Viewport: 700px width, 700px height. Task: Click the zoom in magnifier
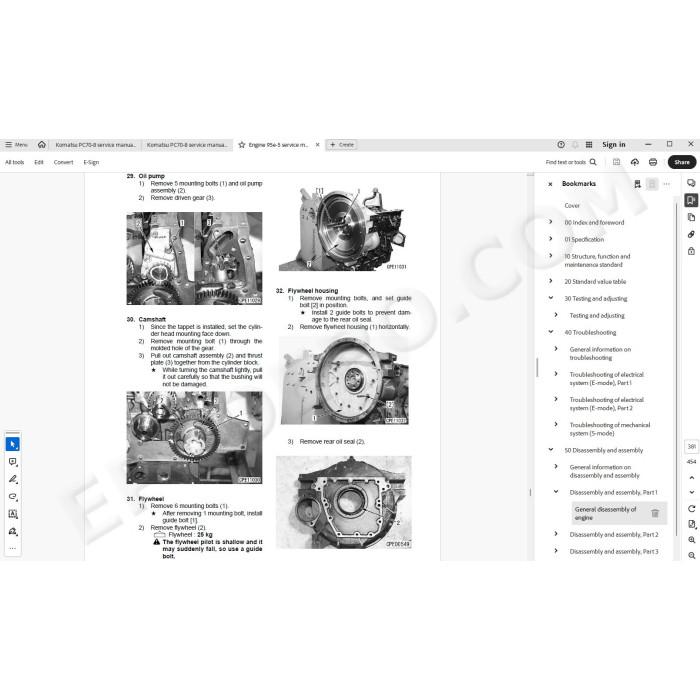pyautogui.click(x=692, y=540)
